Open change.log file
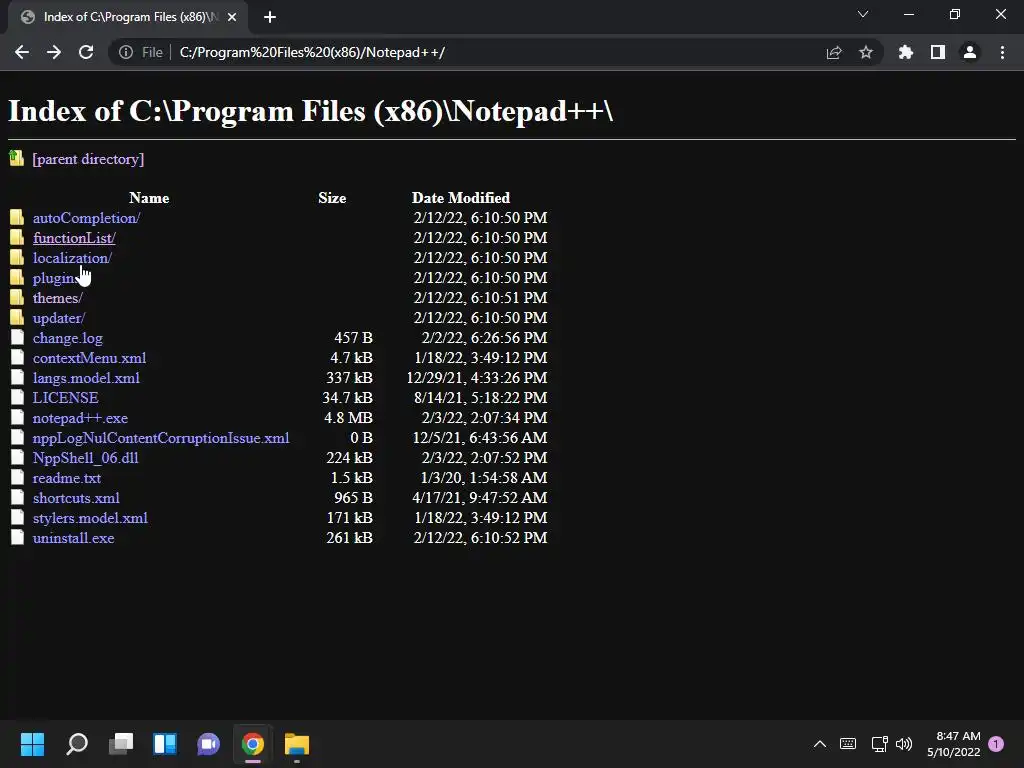 tap(67, 338)
